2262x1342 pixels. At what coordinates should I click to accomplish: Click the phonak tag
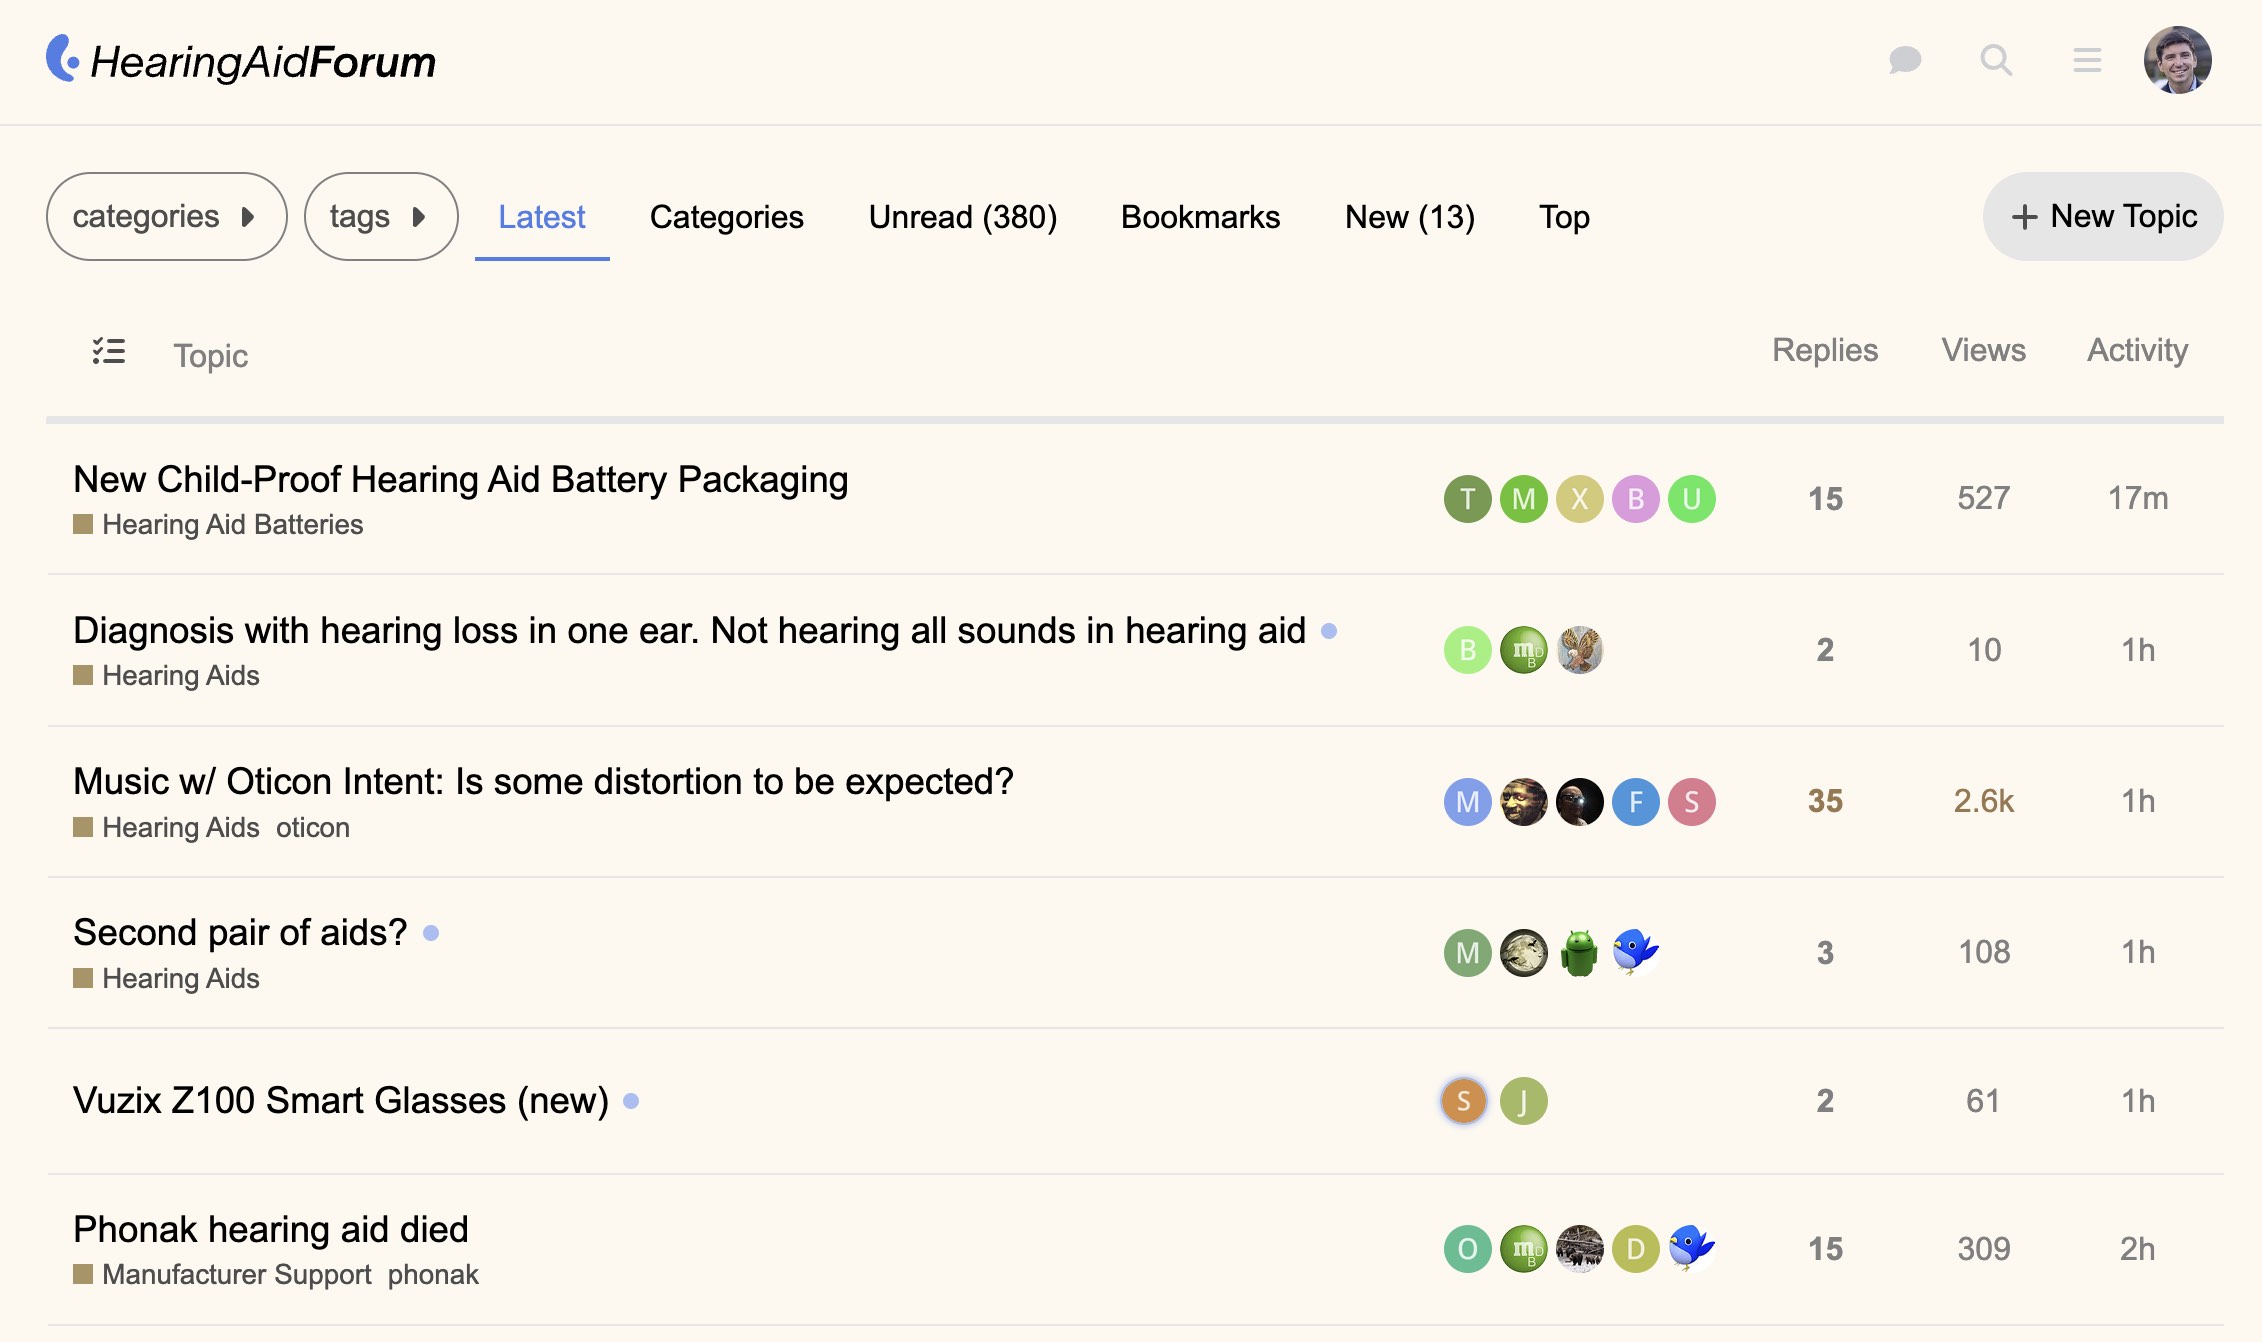(433, 1275)
